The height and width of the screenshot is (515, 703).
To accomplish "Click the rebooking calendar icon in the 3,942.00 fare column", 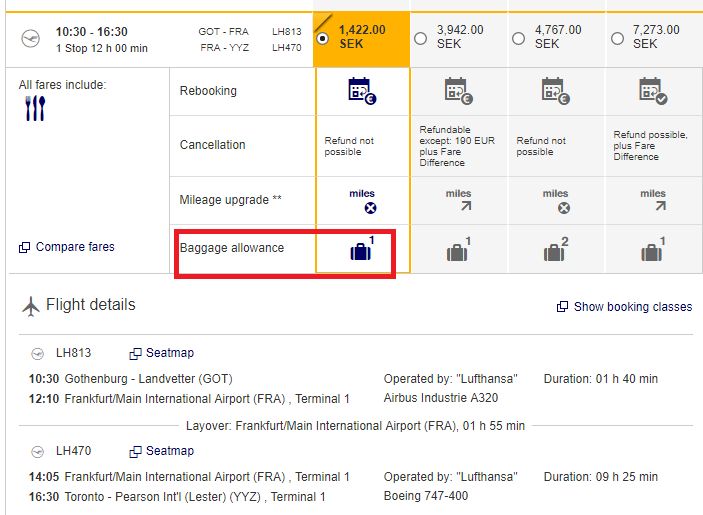I will click(x=458, y=91).
